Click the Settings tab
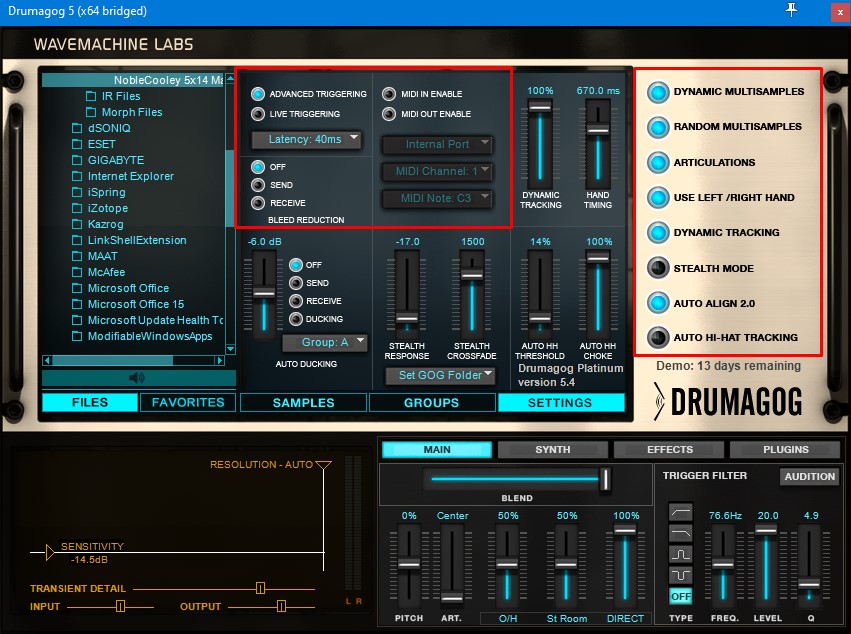 tap(560, 403)
